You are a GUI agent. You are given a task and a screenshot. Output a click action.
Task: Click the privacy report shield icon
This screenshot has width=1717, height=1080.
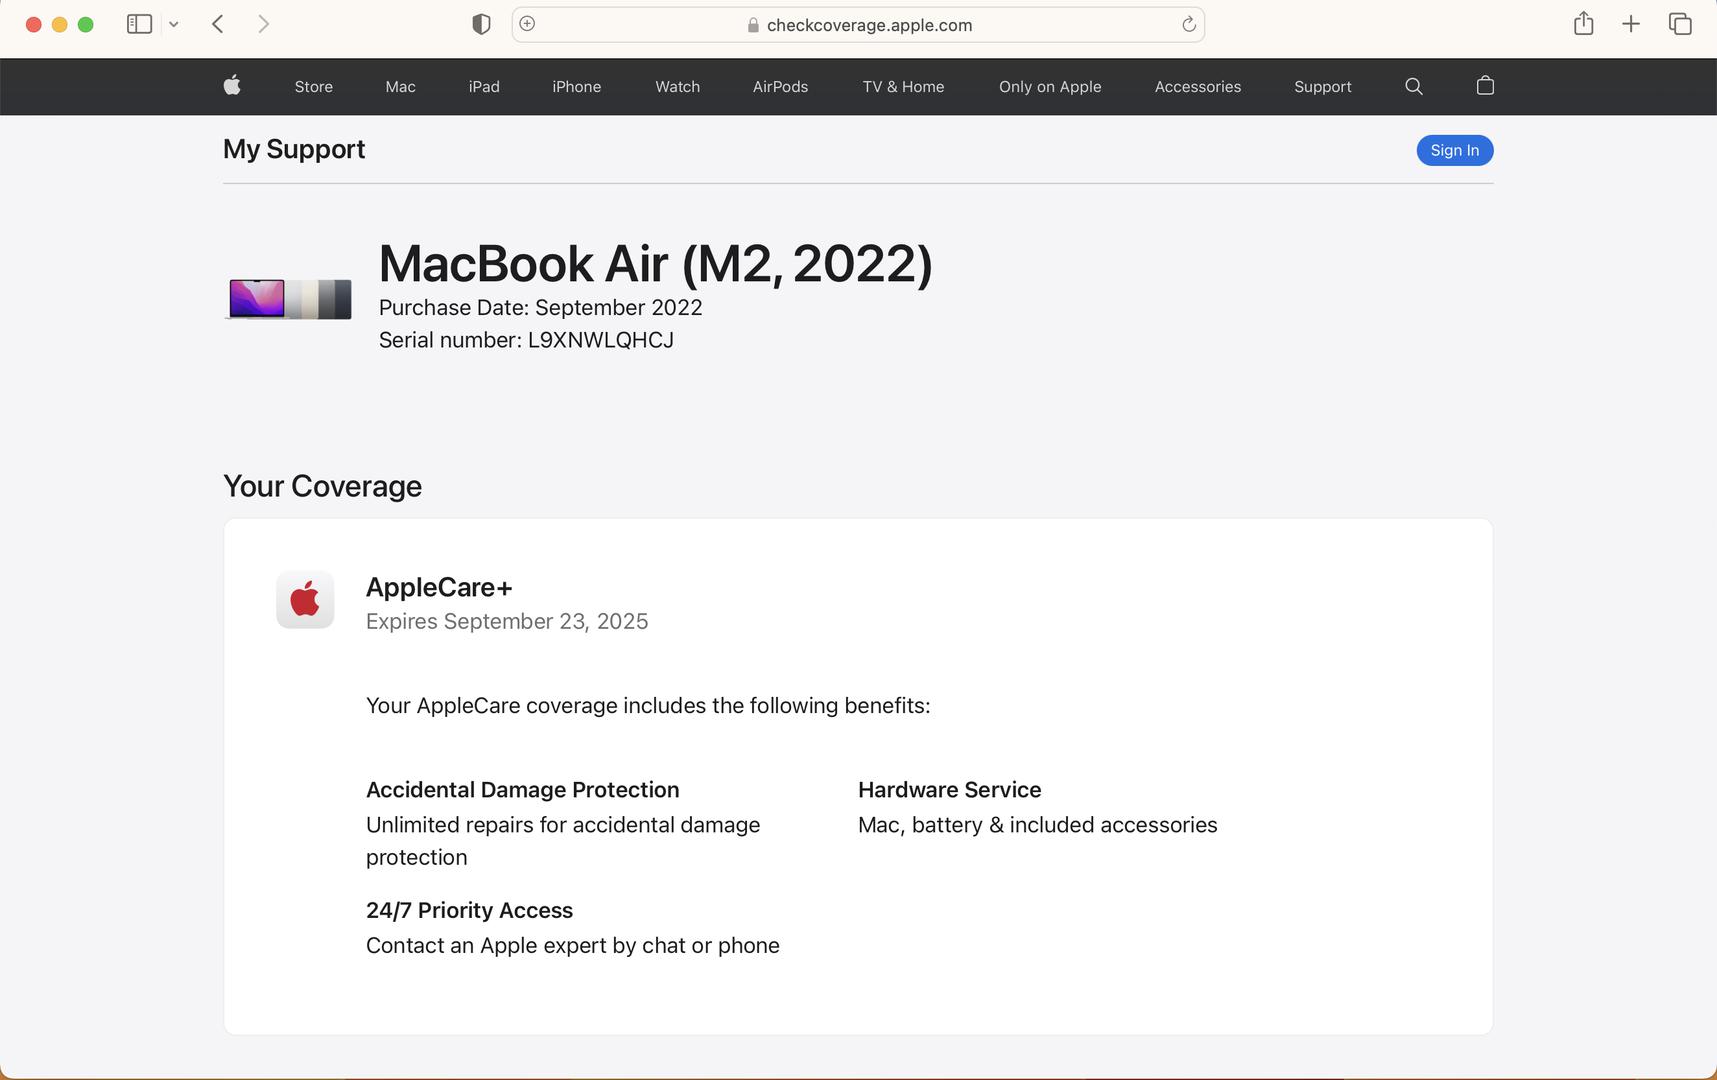pos(481,24)
